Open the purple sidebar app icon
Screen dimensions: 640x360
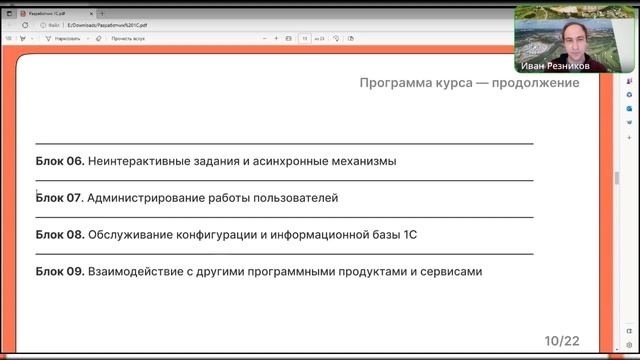point(629,81)
